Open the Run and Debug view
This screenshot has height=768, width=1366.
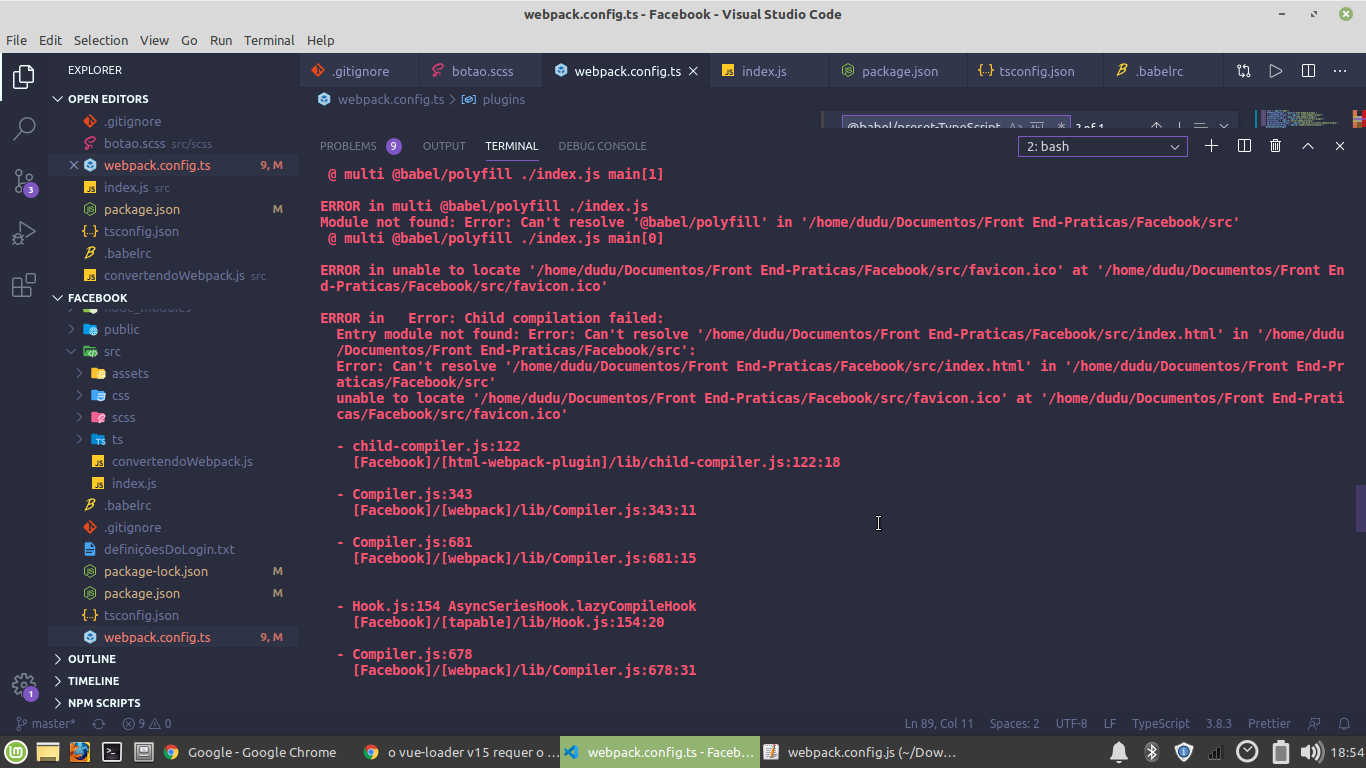(x=24, y=234)
